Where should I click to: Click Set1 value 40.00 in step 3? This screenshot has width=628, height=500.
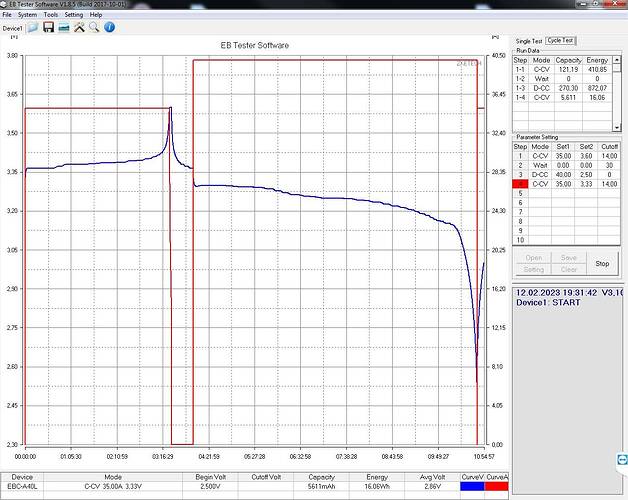click(x=563, y=175)
